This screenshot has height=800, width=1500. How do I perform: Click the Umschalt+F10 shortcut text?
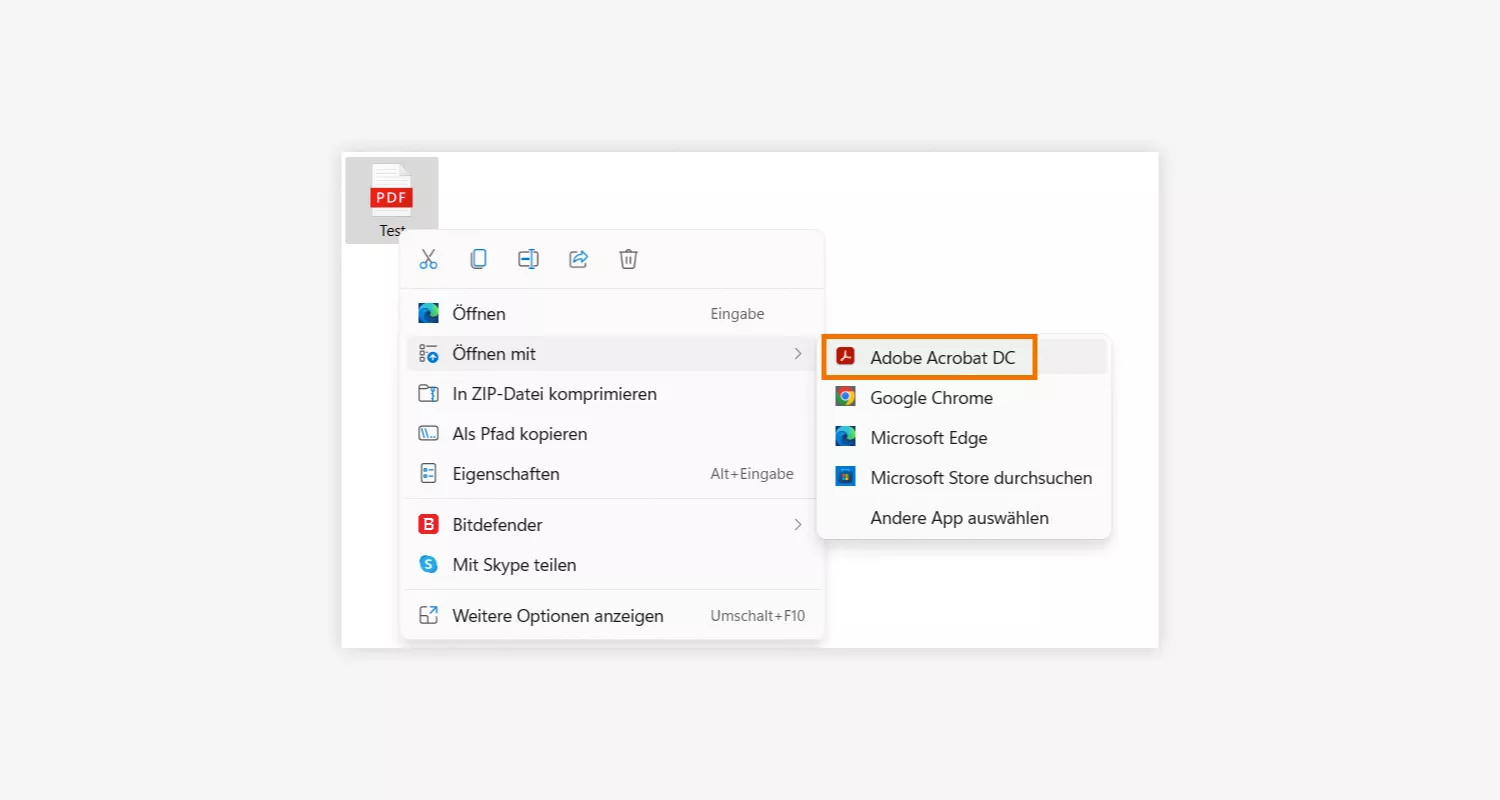757,616
